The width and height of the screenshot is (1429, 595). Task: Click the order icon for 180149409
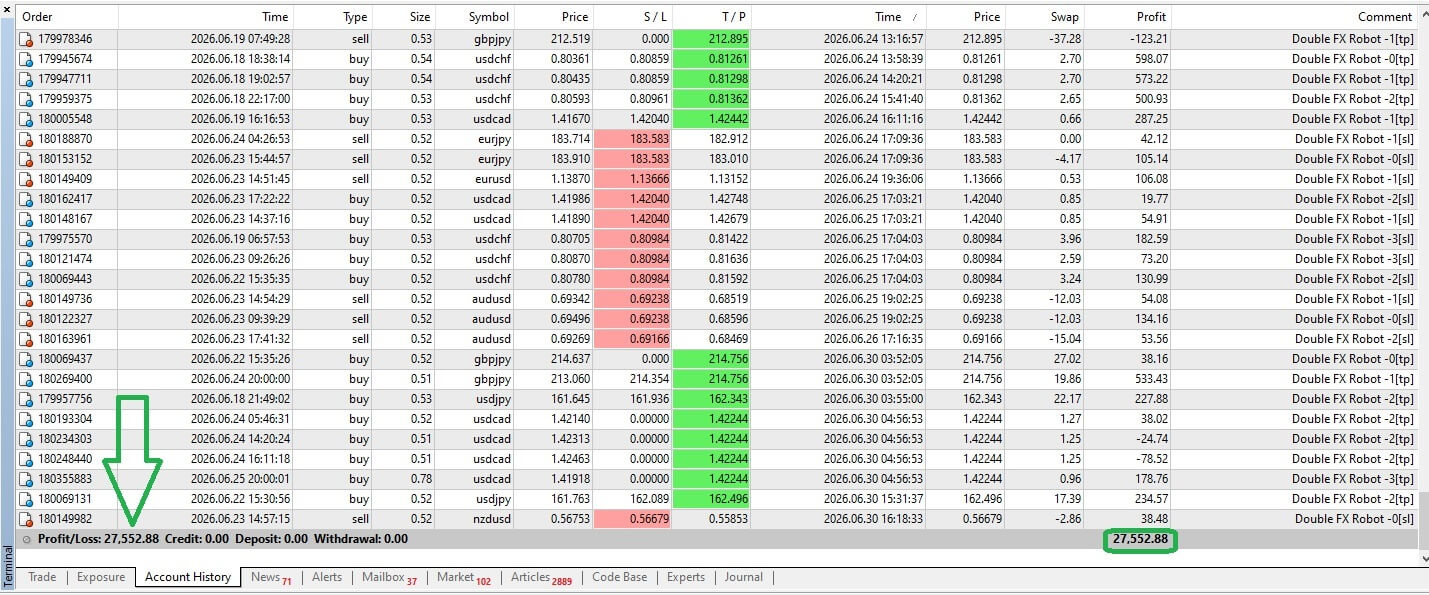coord(26,179)
